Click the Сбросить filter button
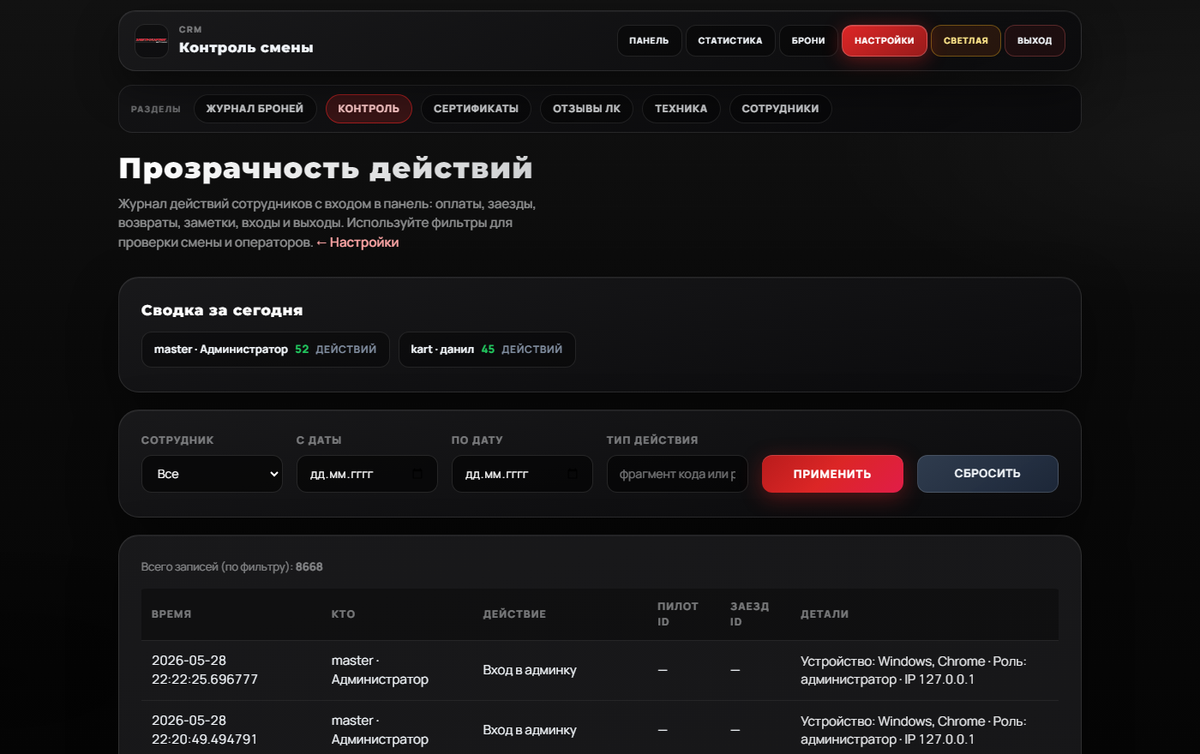The image size is (1200, 754). (987, 474)
